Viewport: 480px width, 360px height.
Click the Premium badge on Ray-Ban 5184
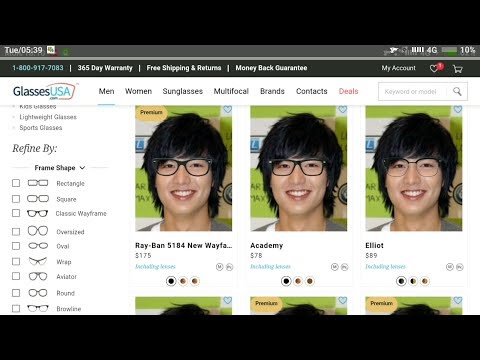tap(151, 113)
